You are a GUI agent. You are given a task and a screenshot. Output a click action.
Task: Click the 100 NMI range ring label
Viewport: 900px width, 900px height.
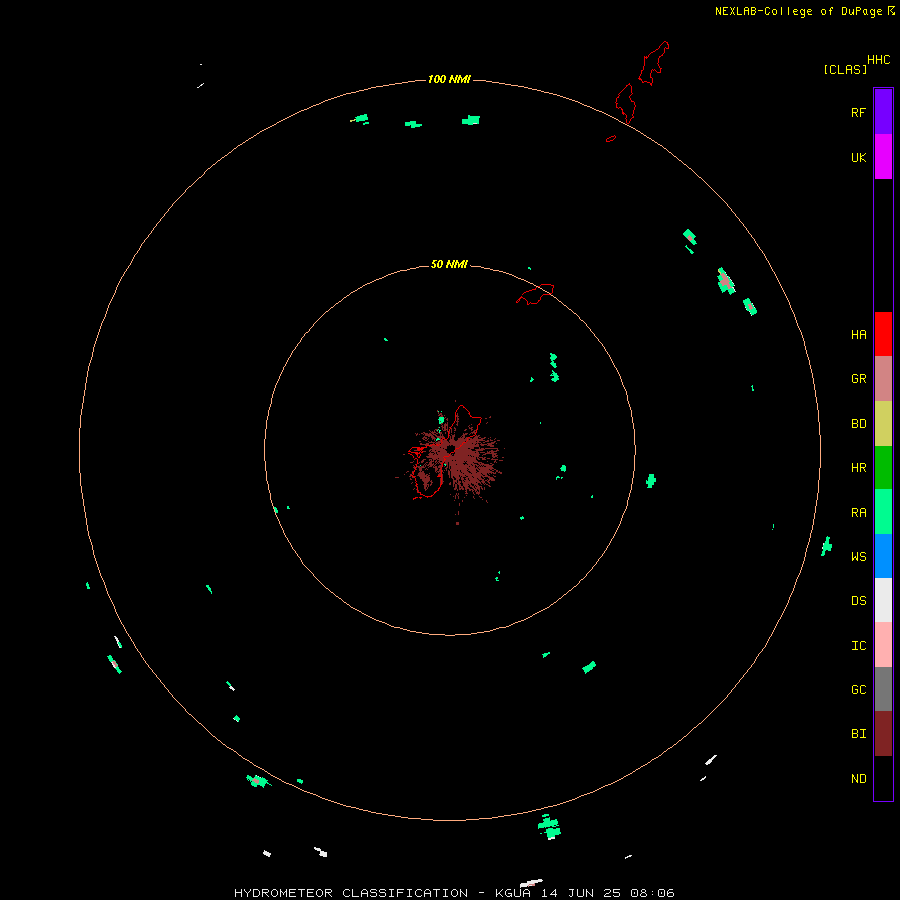(x=449, y=79)
